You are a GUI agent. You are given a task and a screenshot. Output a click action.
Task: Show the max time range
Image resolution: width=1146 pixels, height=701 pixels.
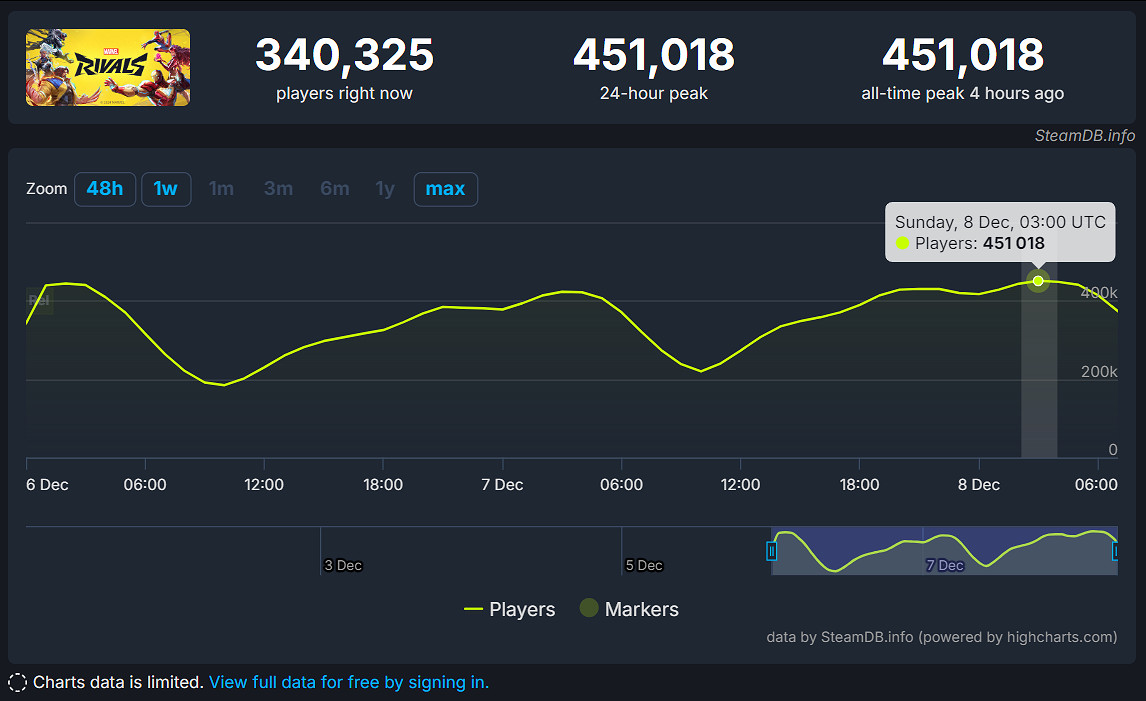(x=445, y=189)
